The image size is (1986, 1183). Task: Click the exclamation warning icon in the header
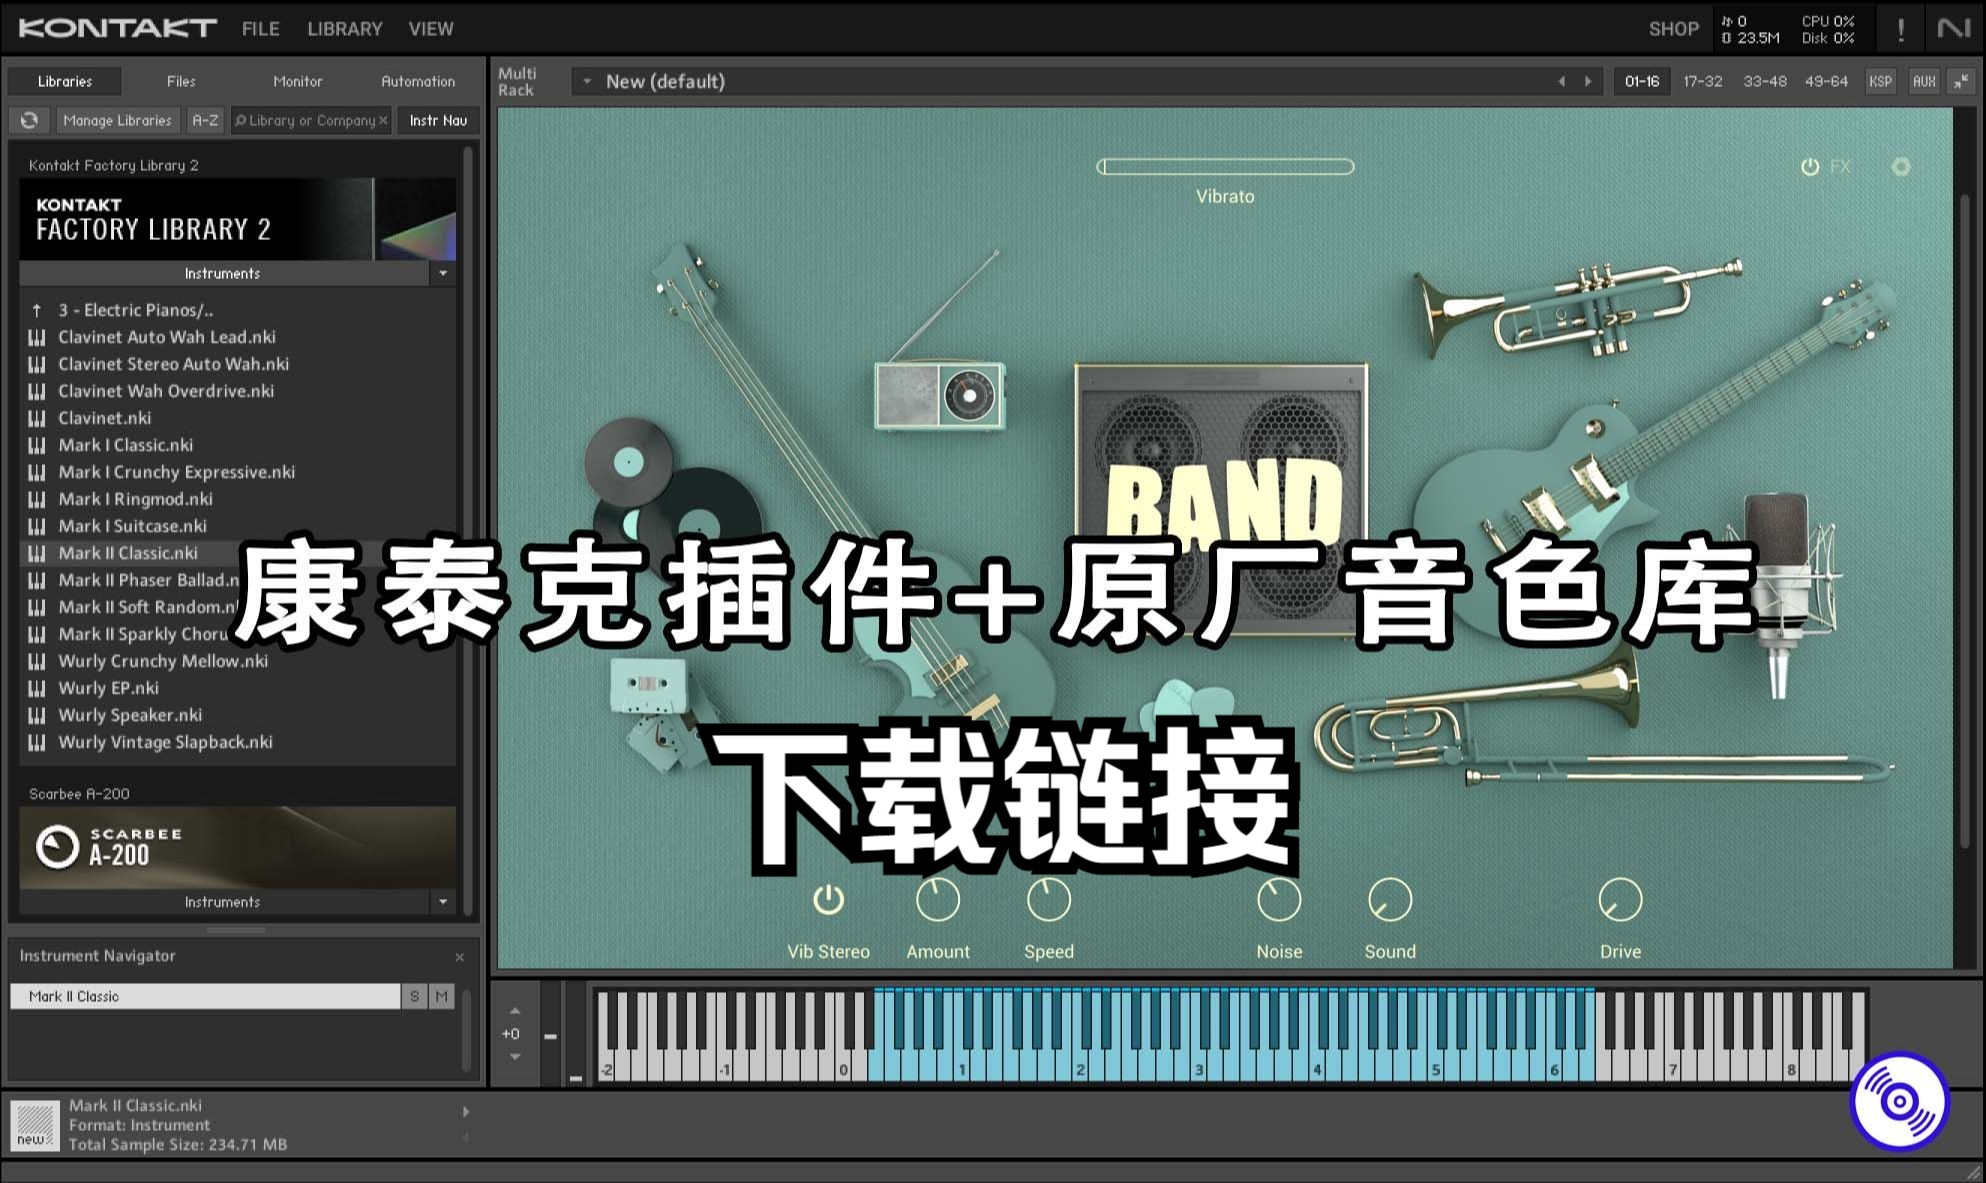coord(1900,28)
